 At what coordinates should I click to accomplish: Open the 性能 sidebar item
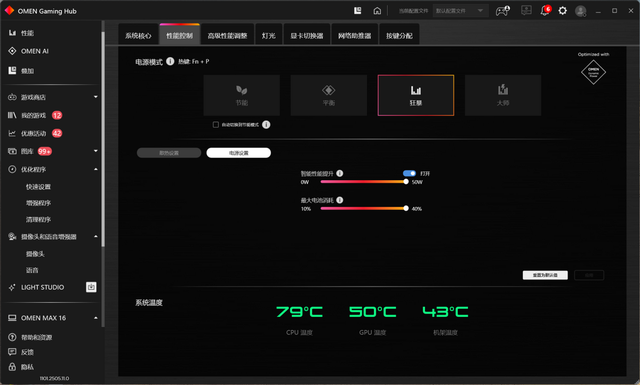[27, 33]
